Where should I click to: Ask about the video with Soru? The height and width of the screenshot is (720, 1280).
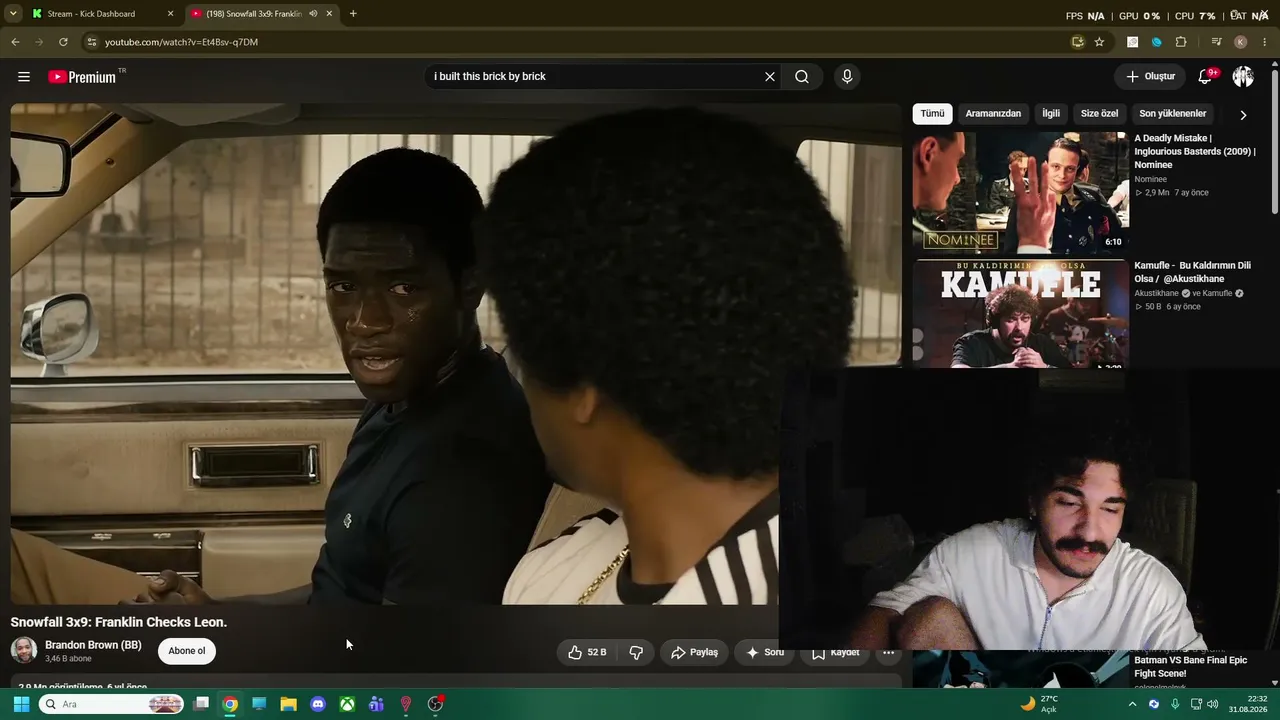(x=765, y=652)
